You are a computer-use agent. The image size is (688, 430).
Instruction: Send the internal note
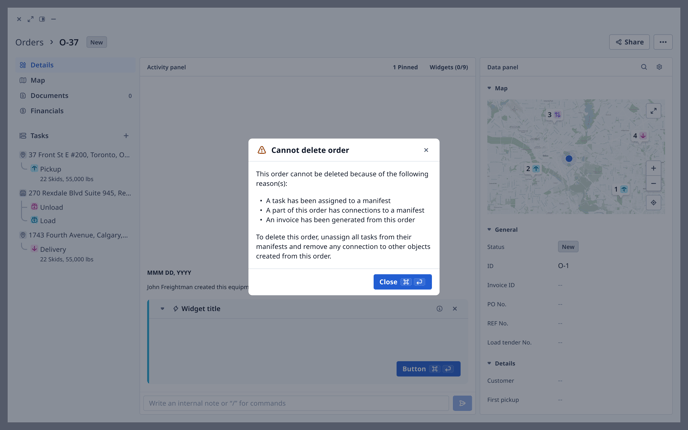(x=462, y=403)
